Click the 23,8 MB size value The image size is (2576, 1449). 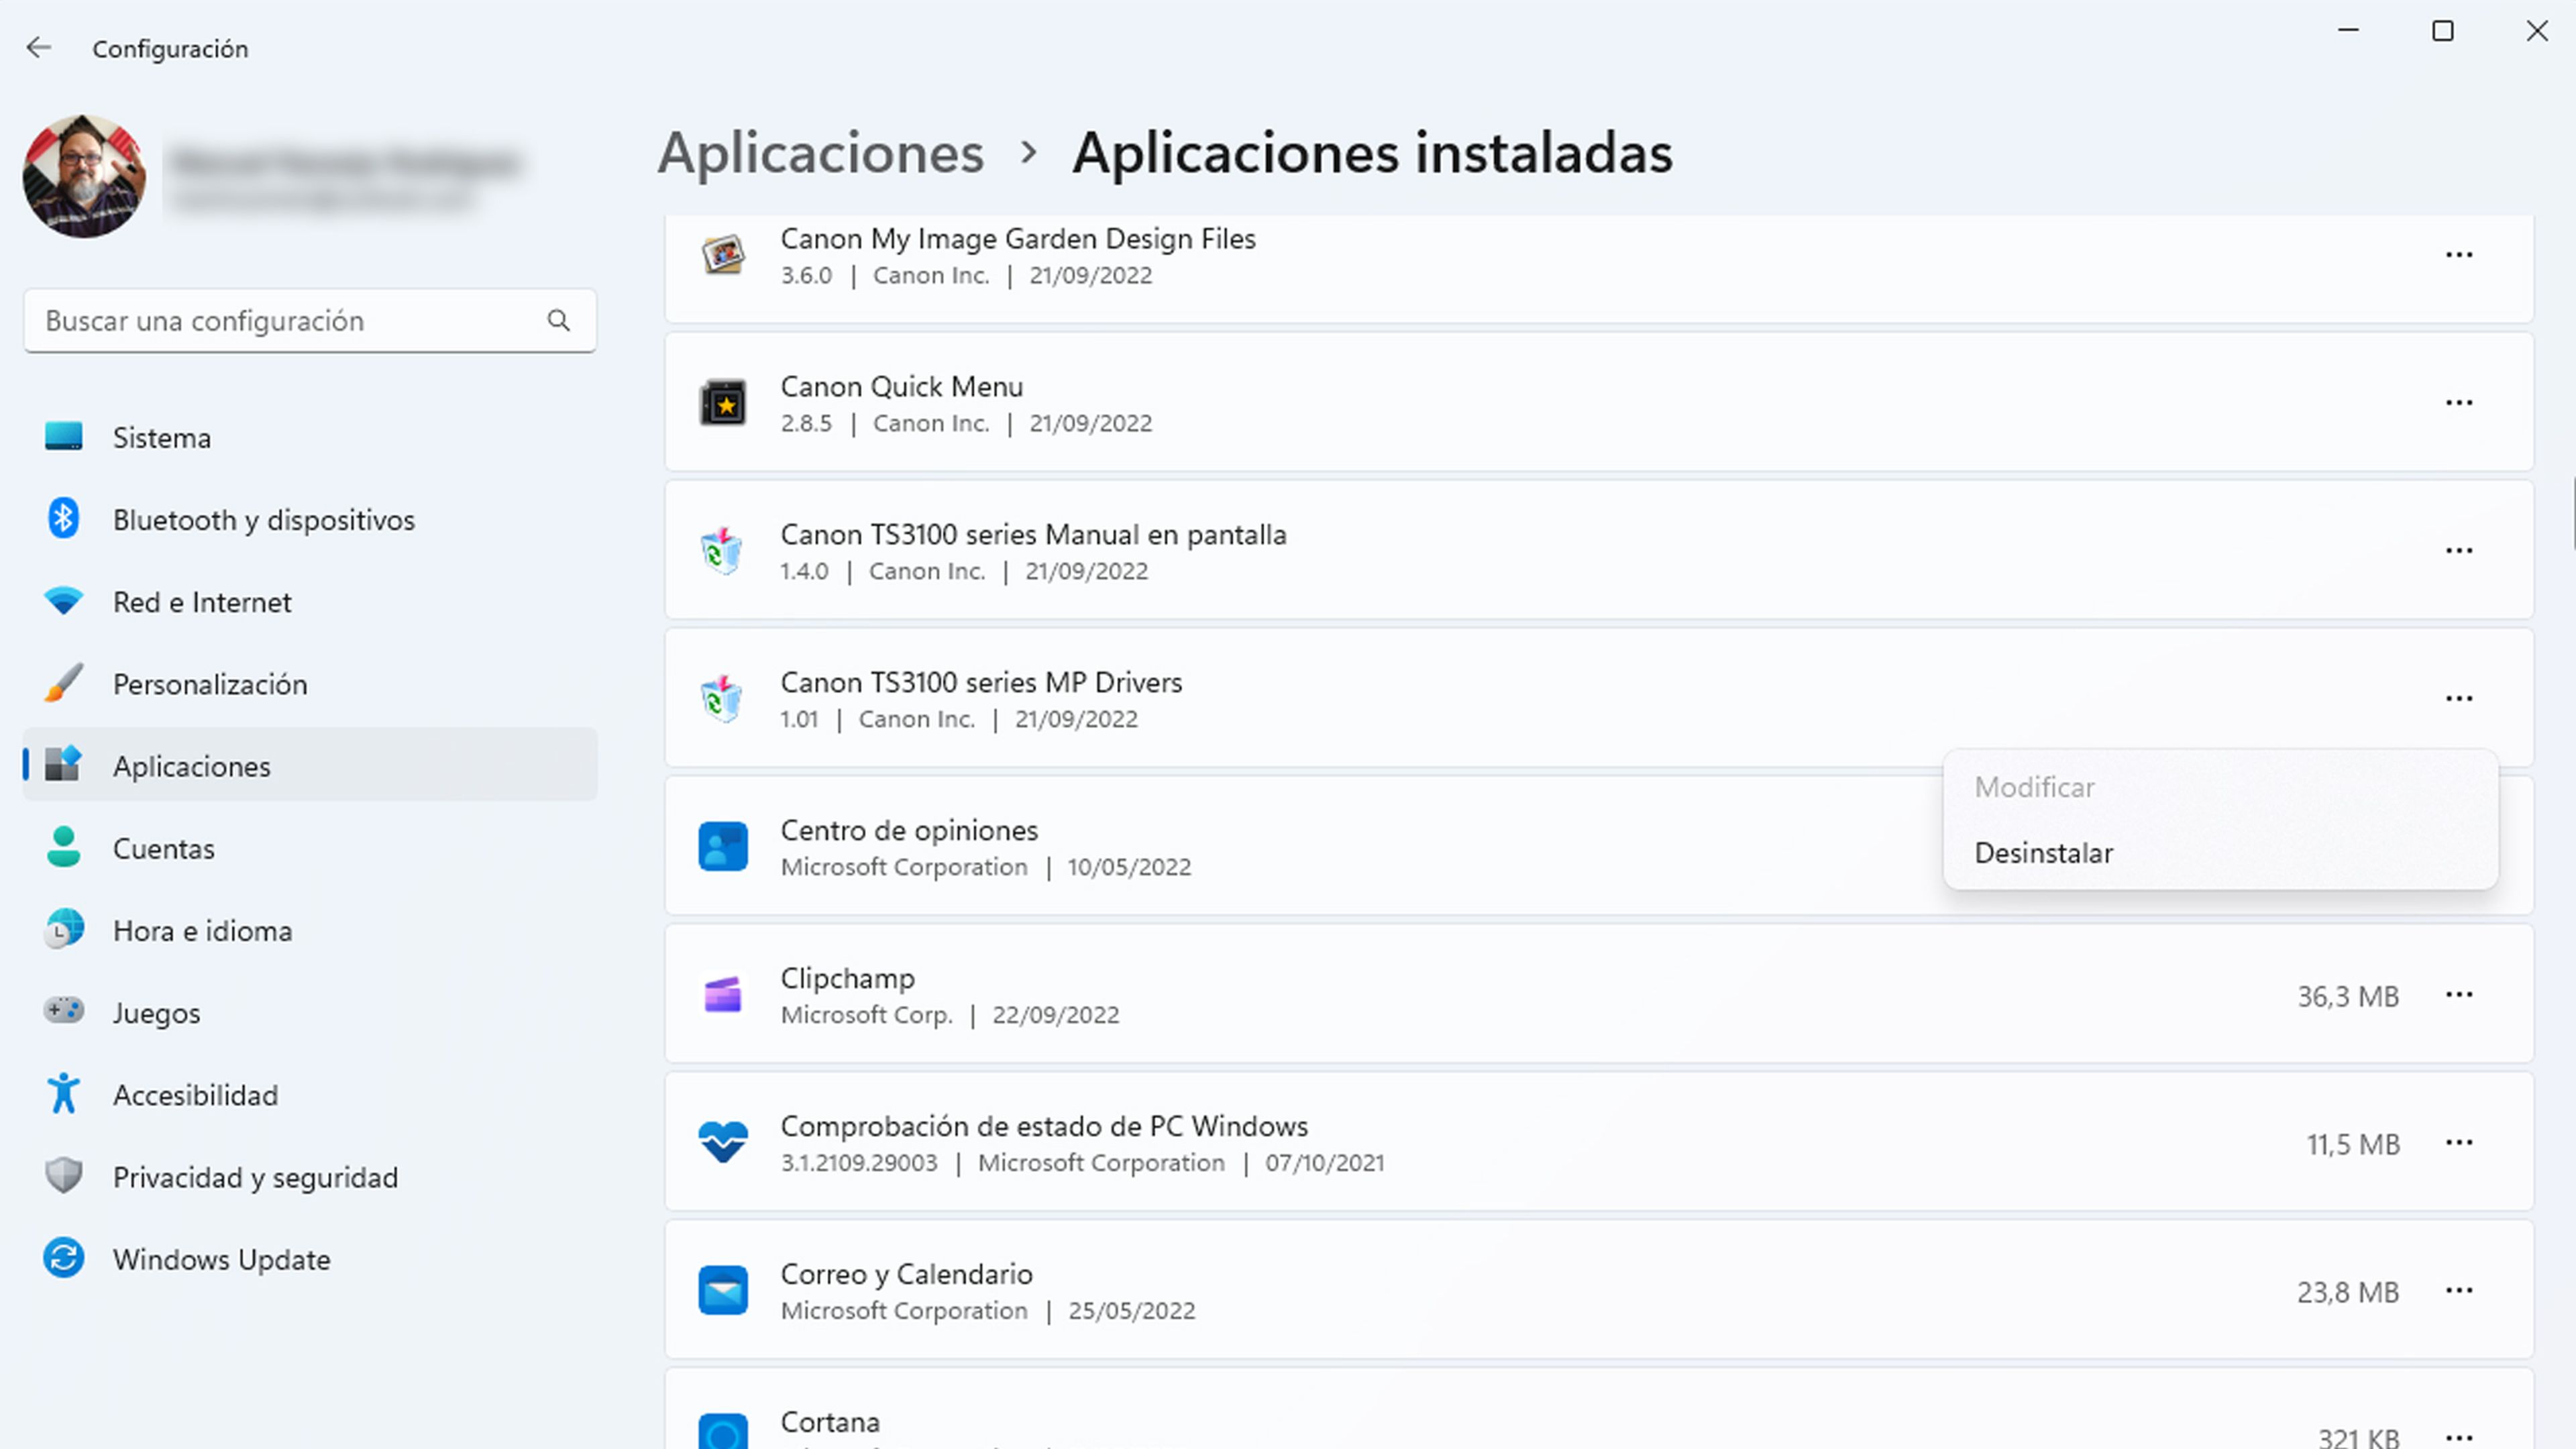(2348, 1292)
